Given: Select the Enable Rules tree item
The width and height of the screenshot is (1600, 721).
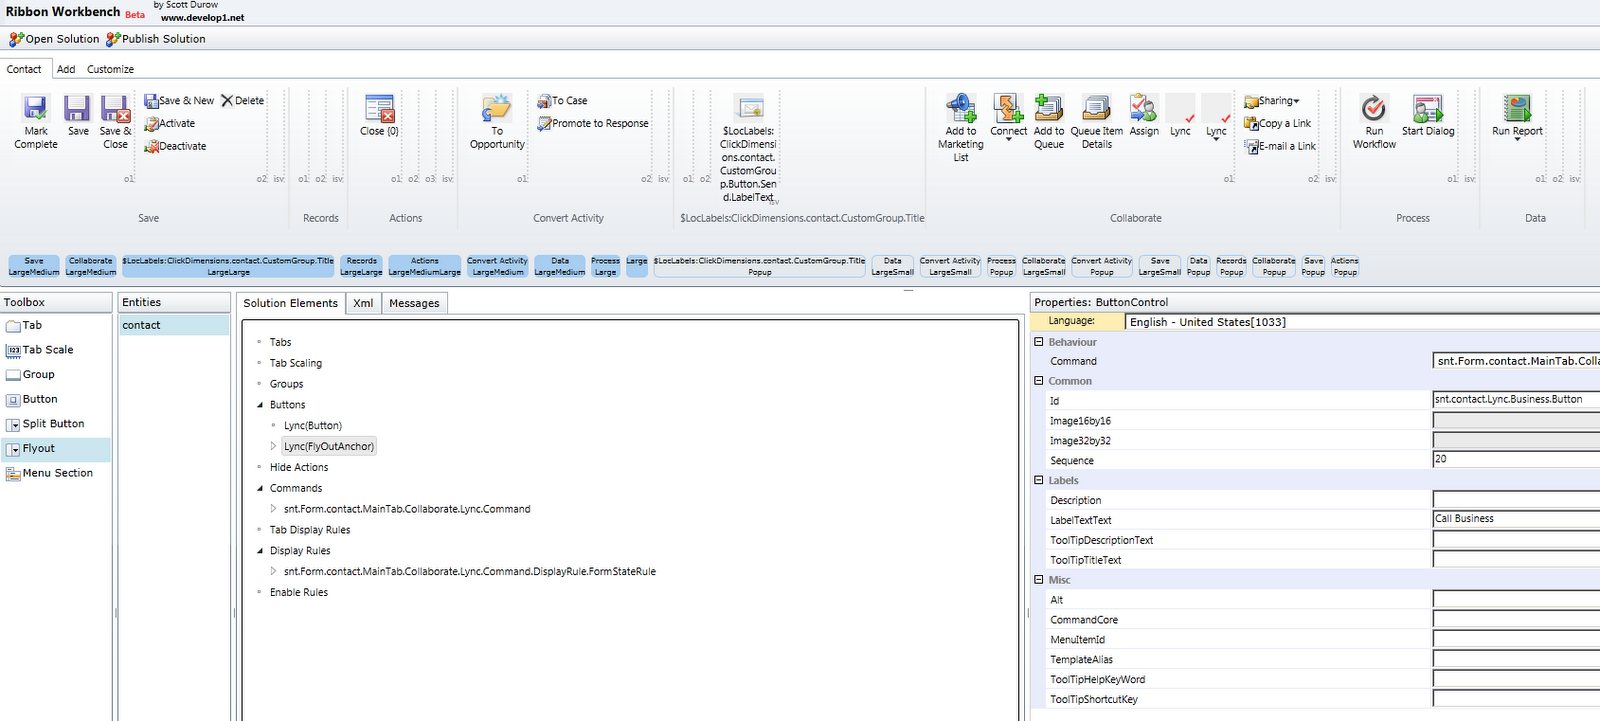Looking at the screenshot, I should pos(299,593).
